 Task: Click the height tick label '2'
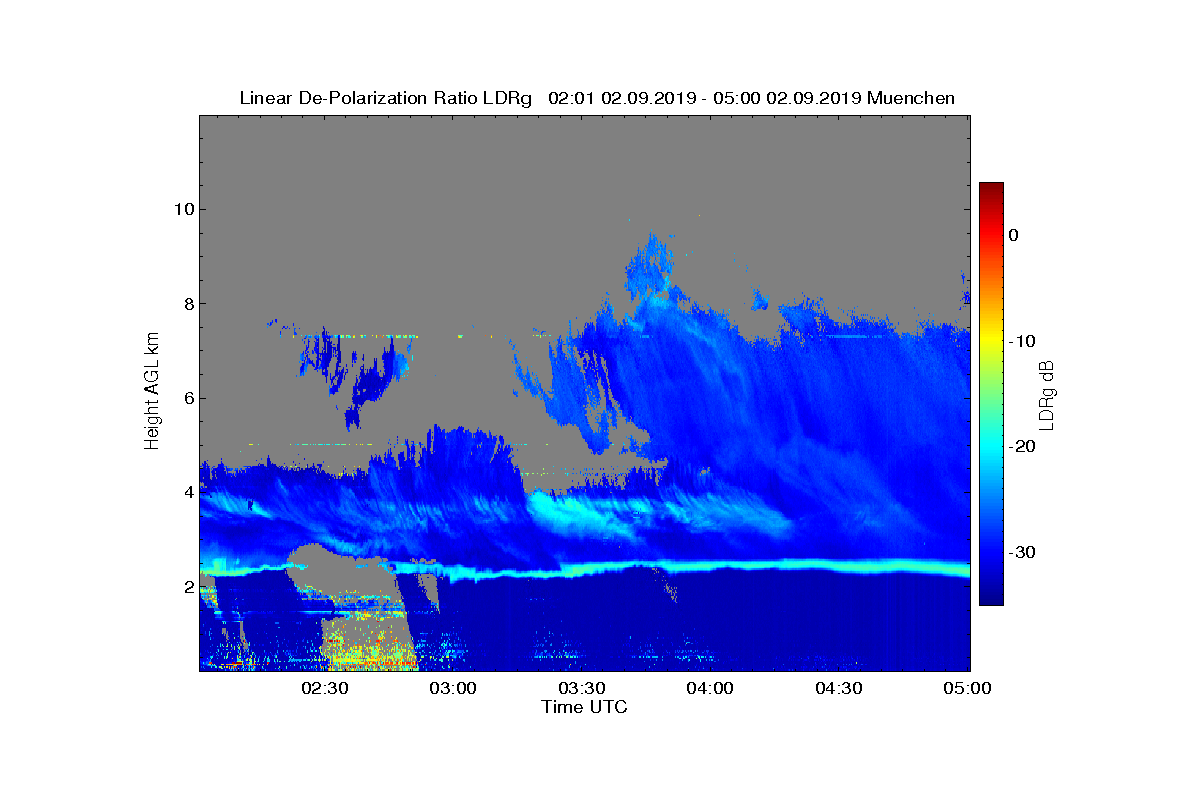point(187,587)
